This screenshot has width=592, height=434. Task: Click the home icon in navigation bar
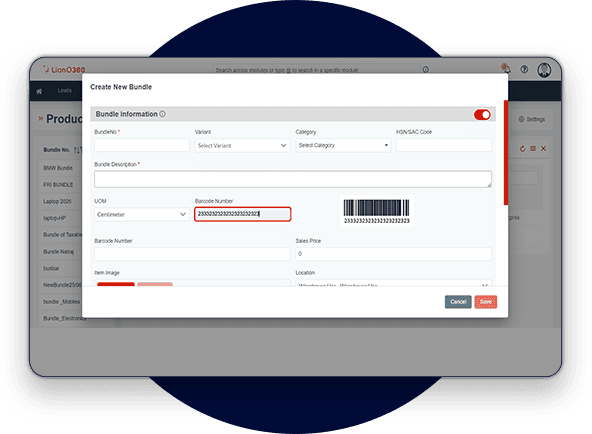[39, 91]
